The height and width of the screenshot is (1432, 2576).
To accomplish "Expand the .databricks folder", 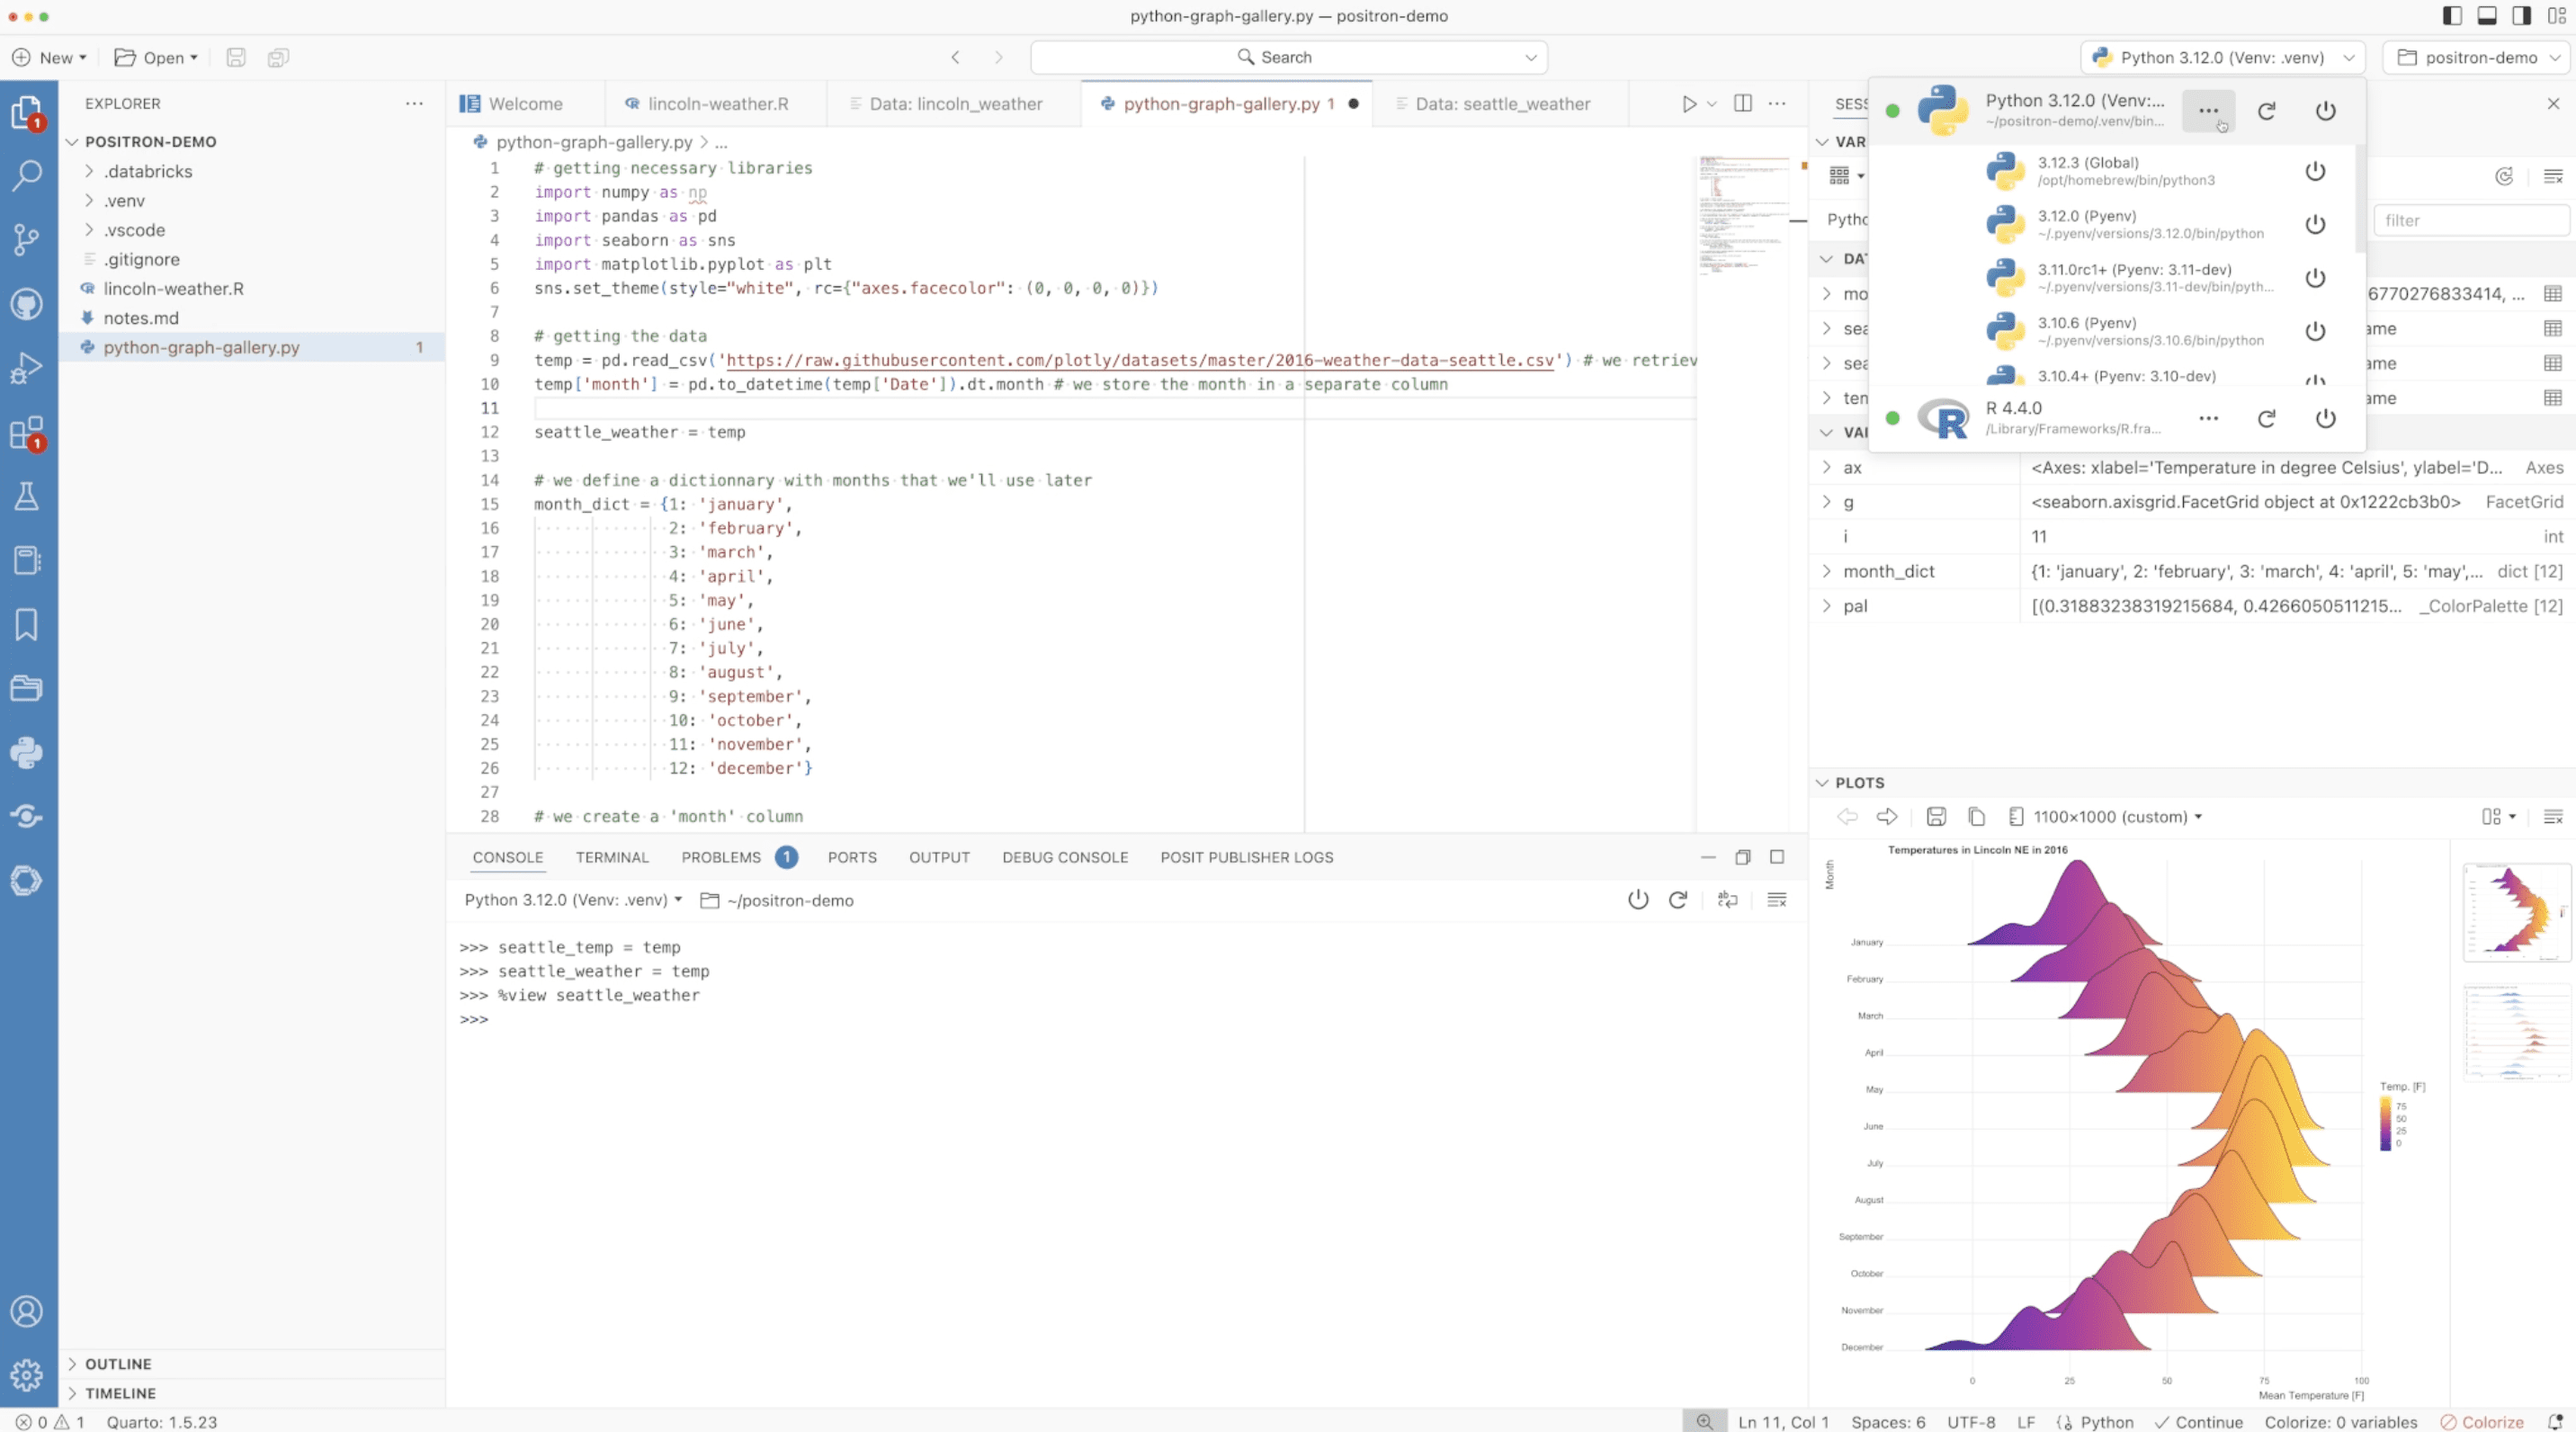I will (x=147, y=171).
